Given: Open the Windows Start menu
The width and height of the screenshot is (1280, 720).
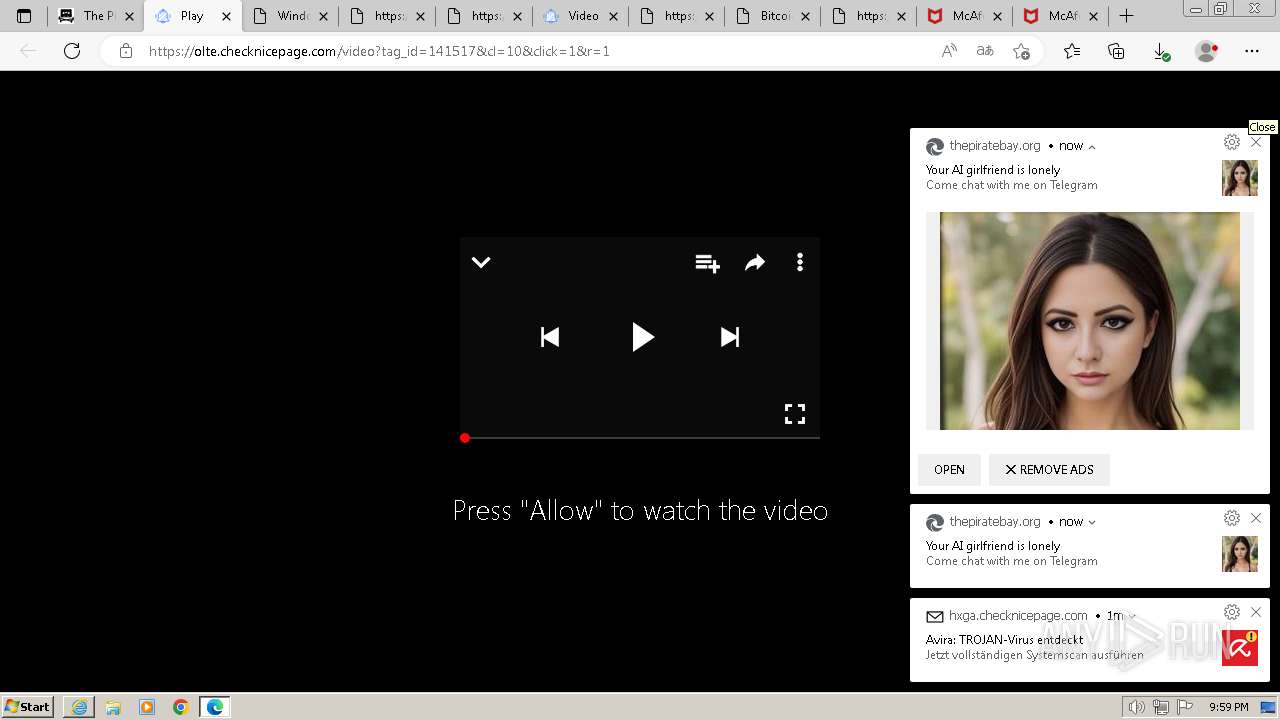Looking at the screenshot, I should coord(28,707).
